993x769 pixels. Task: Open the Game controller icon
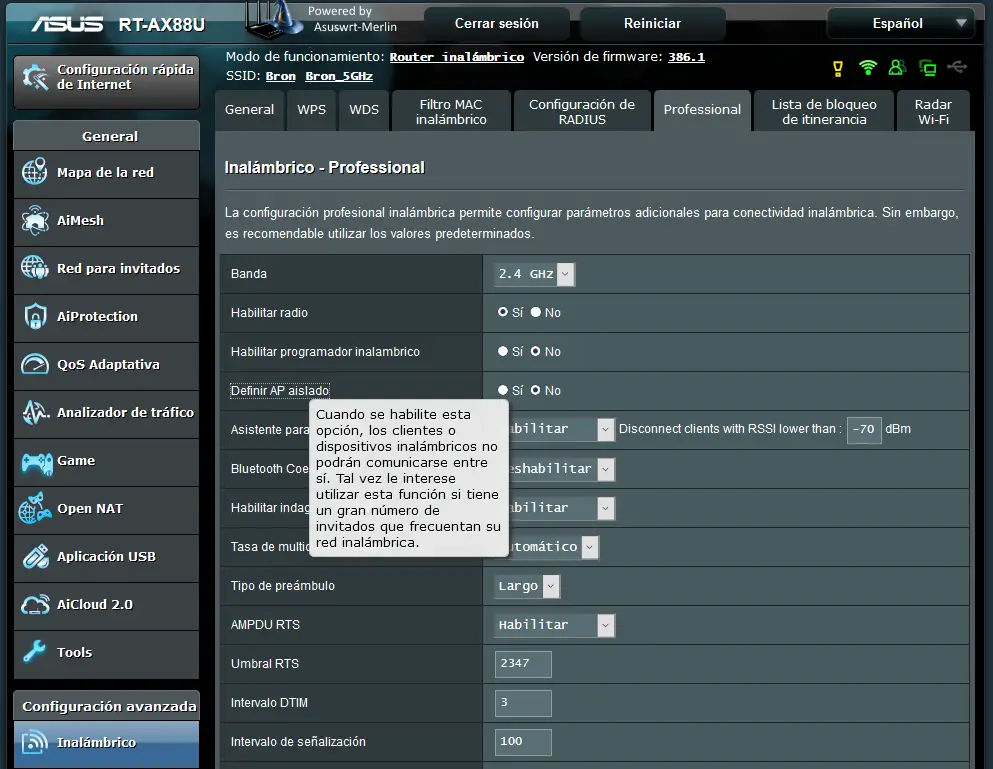coord(37,462)
